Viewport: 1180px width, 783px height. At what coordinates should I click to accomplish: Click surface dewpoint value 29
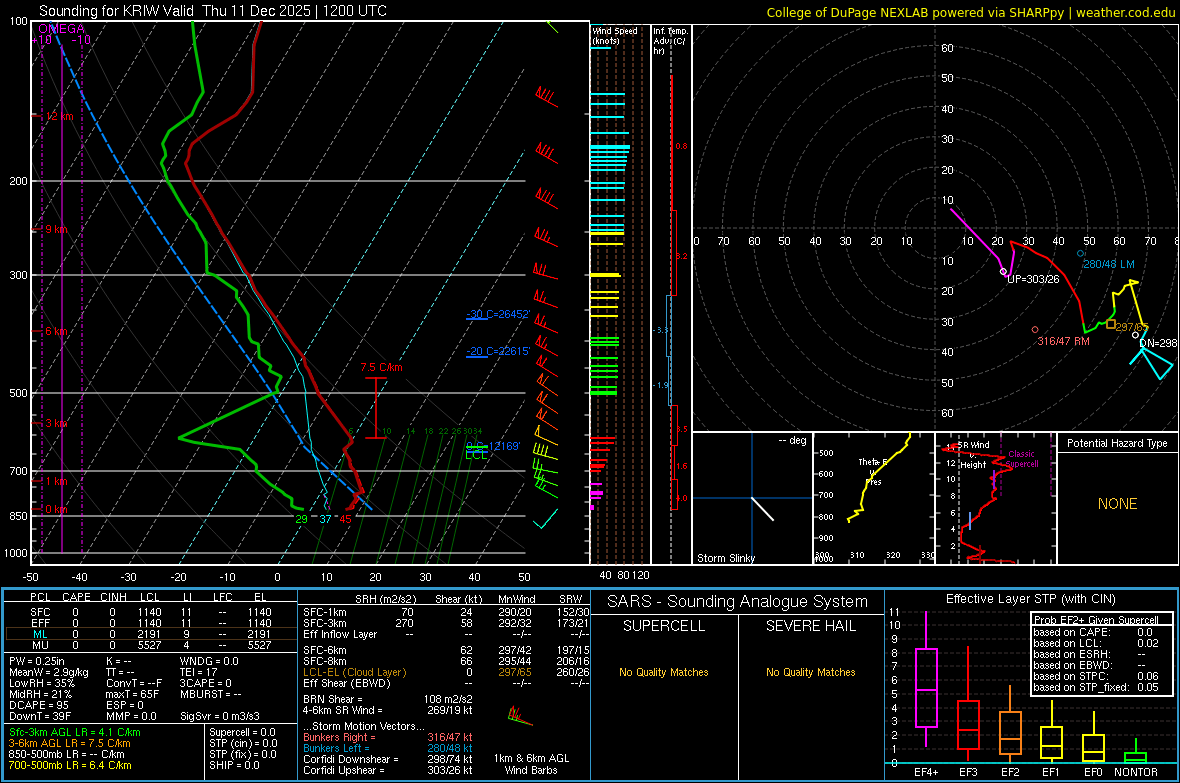point(301,519)
